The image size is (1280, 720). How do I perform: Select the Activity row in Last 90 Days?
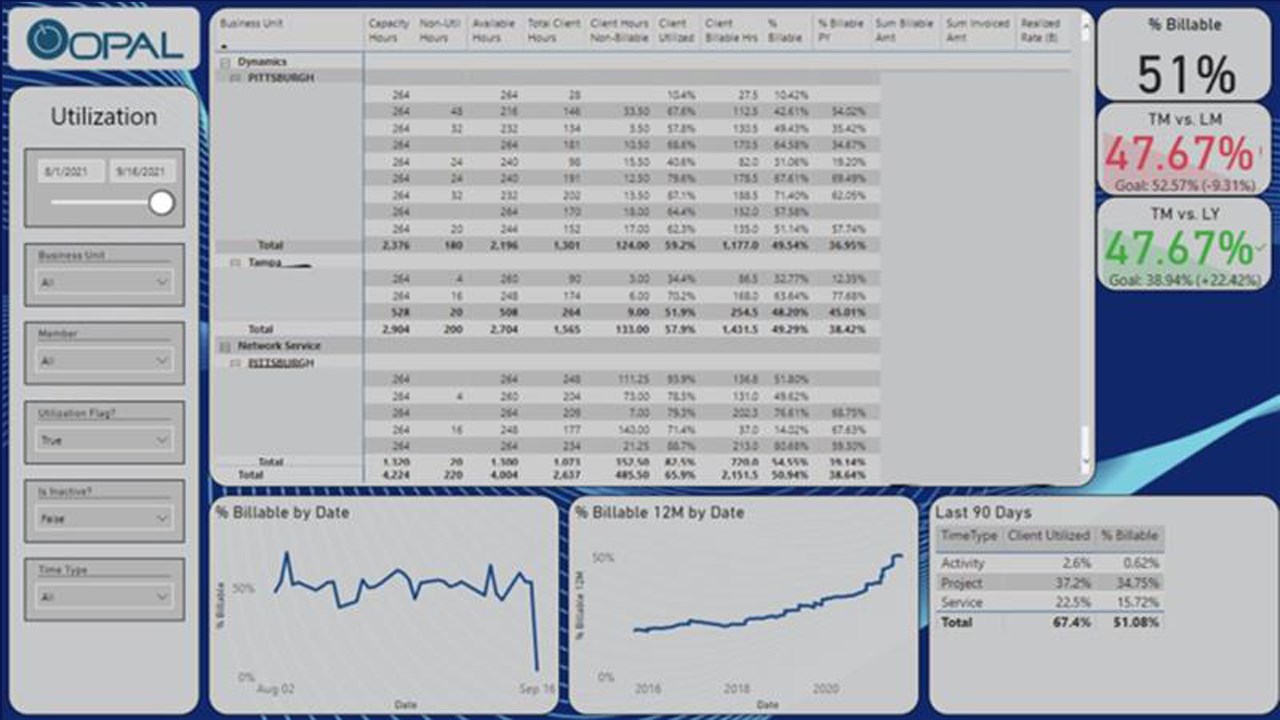pos(1050,564)
